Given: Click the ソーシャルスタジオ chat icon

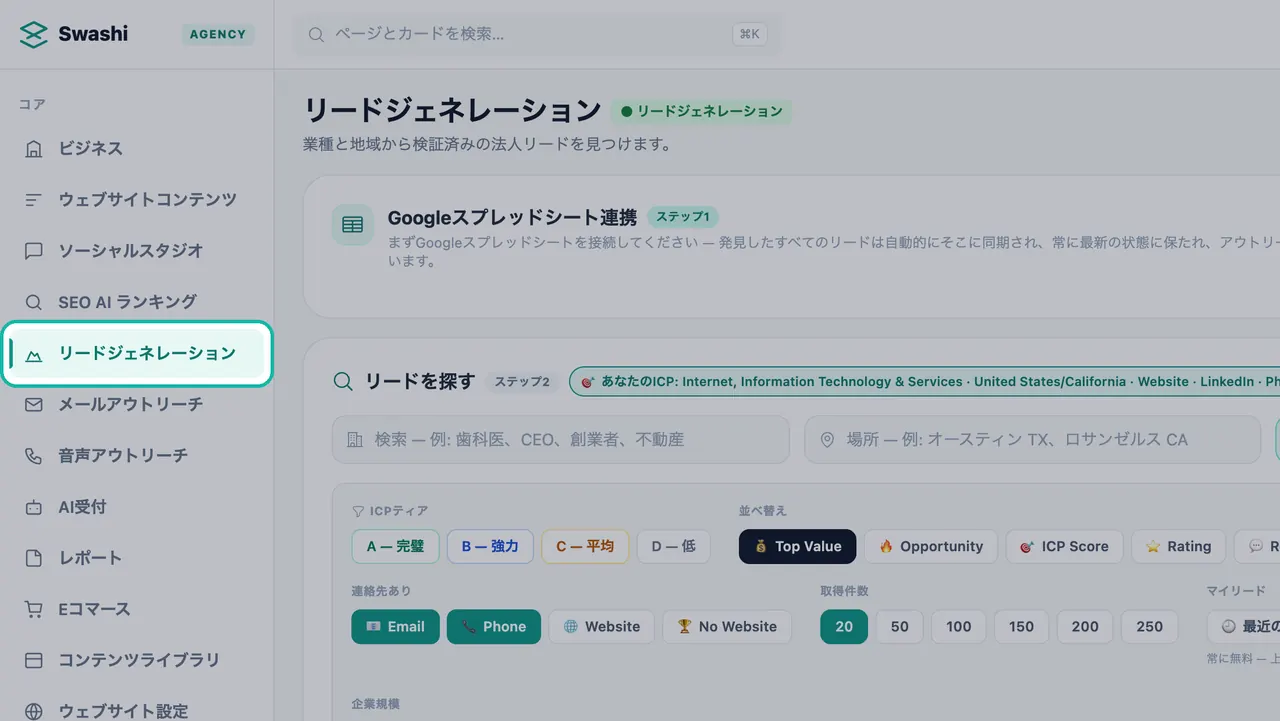Looking at the screenshot, I should [34, 251].
